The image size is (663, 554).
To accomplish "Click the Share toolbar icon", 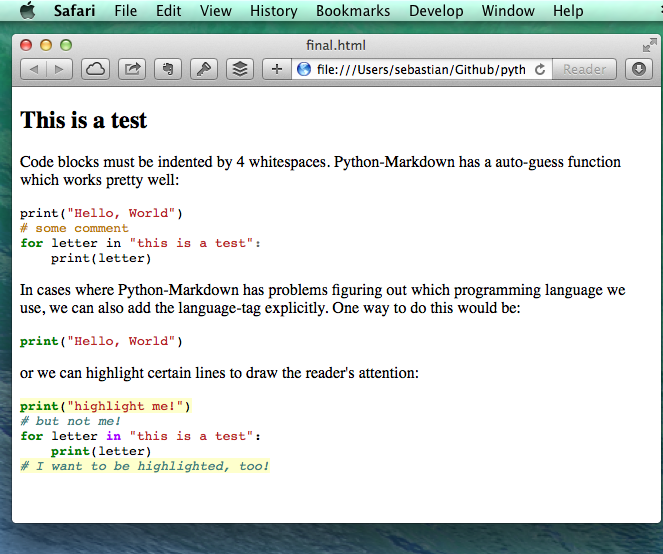I will click(x=131, y=69).
